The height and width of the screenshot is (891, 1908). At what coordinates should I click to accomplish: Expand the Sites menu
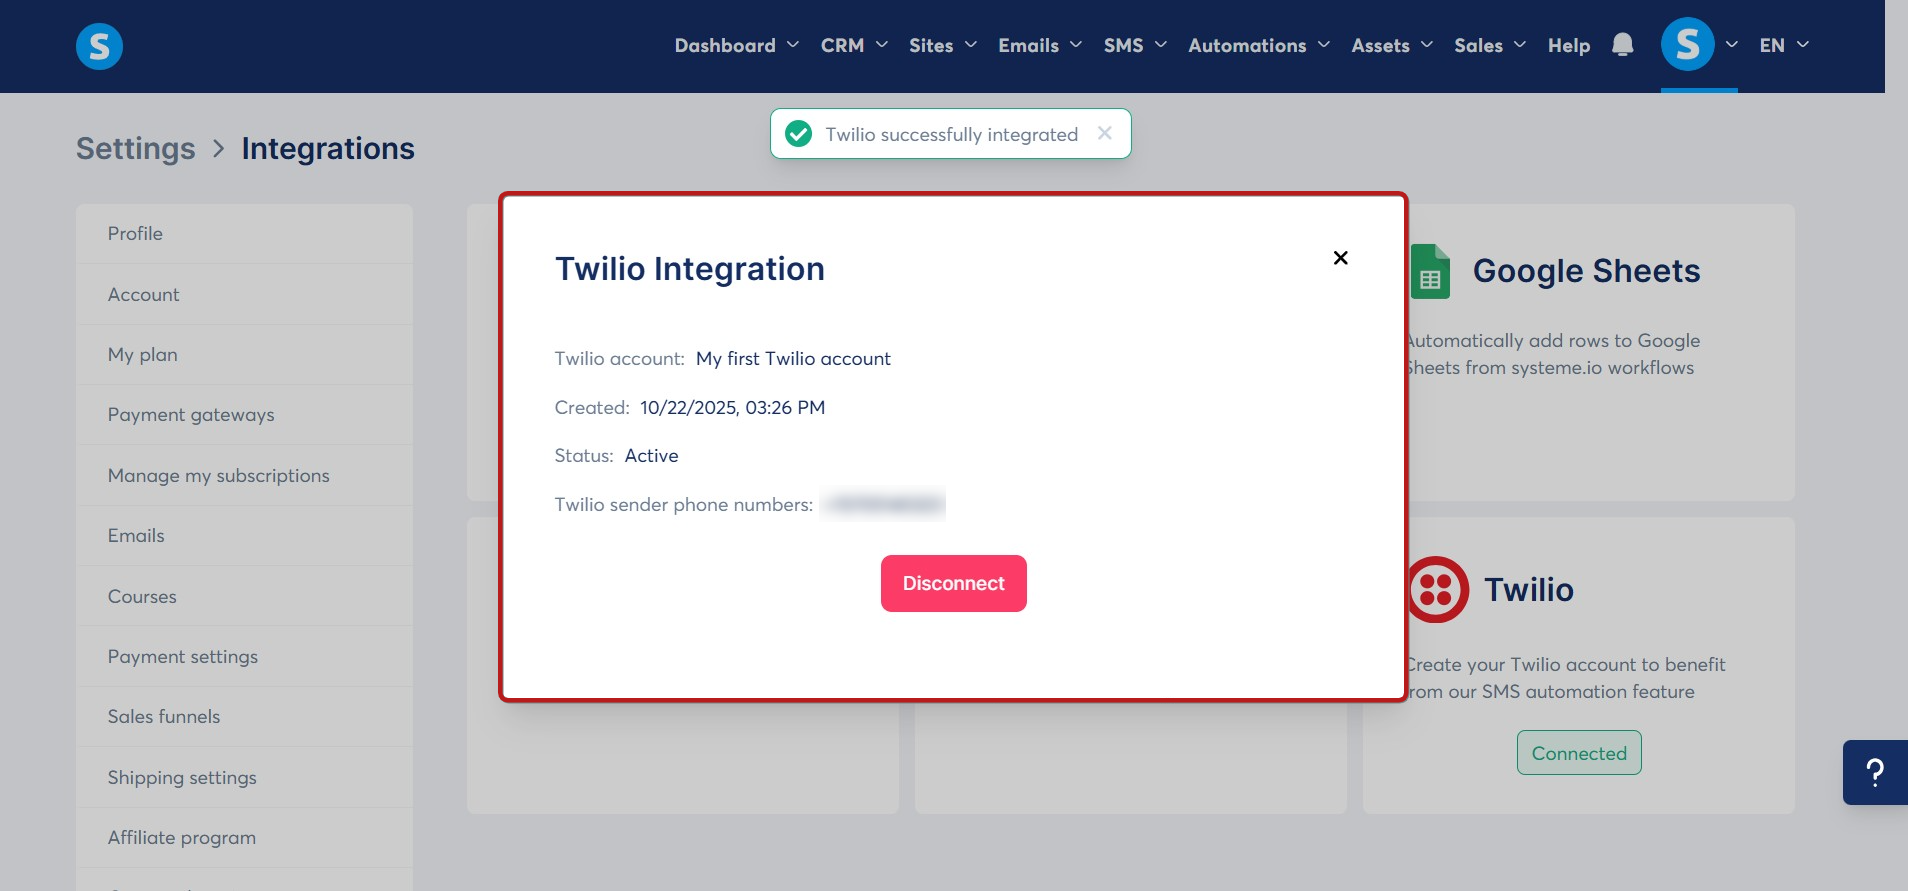click(x=942, y=45)
